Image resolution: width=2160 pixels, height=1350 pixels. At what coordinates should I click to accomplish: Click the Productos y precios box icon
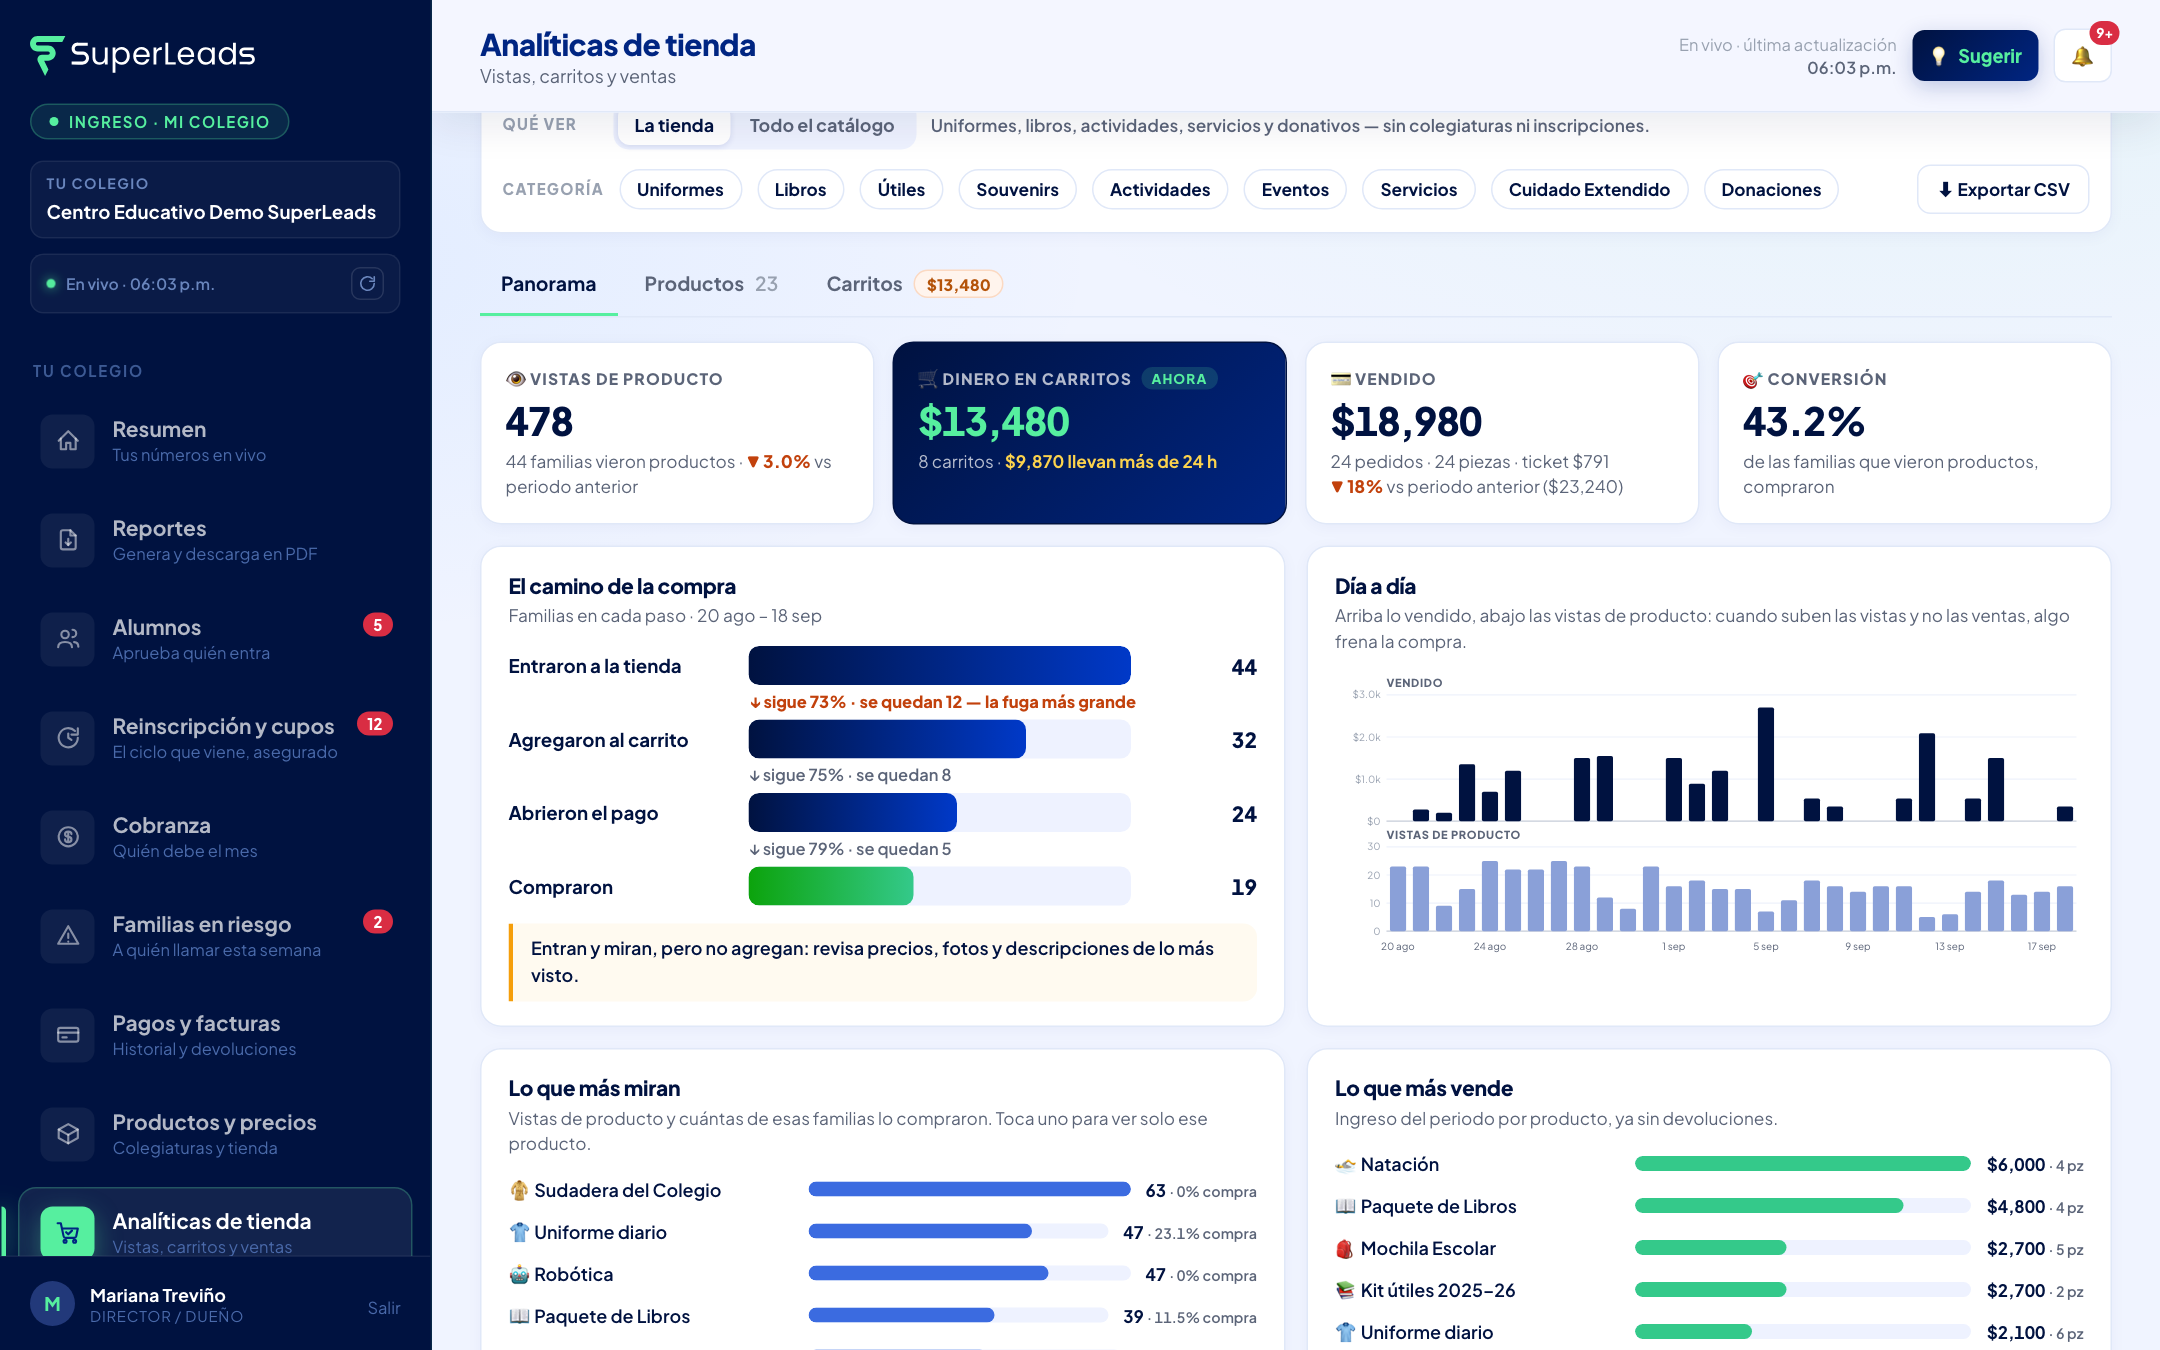(x=68, y=1134)
